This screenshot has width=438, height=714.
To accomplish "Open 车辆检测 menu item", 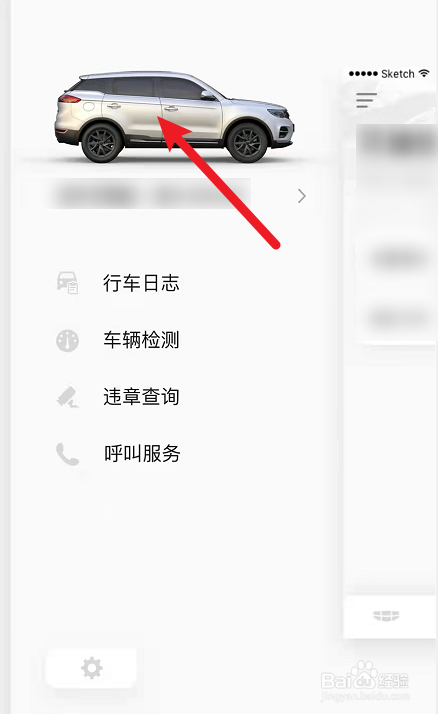I will pos(141,340).
